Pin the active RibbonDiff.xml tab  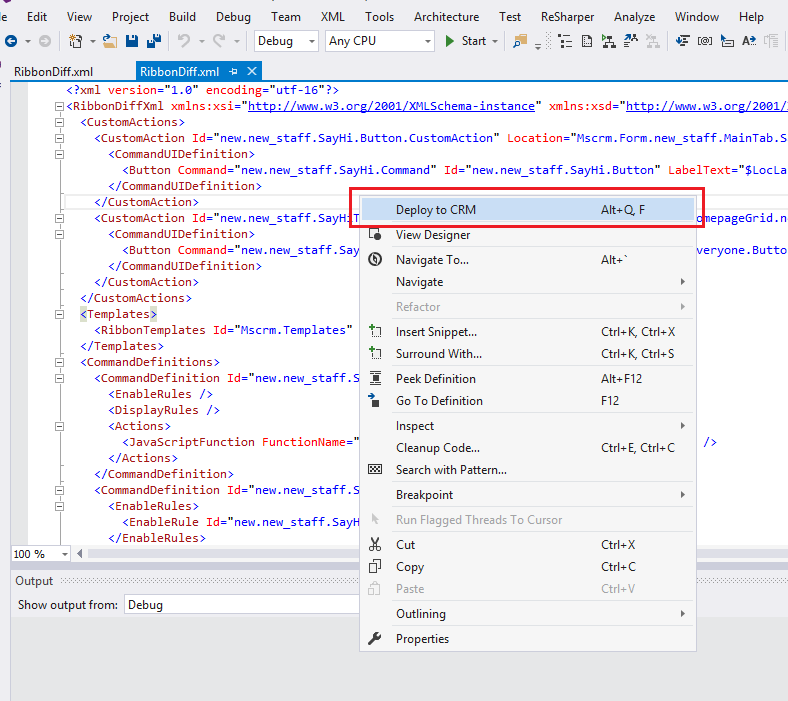[234, 71]
